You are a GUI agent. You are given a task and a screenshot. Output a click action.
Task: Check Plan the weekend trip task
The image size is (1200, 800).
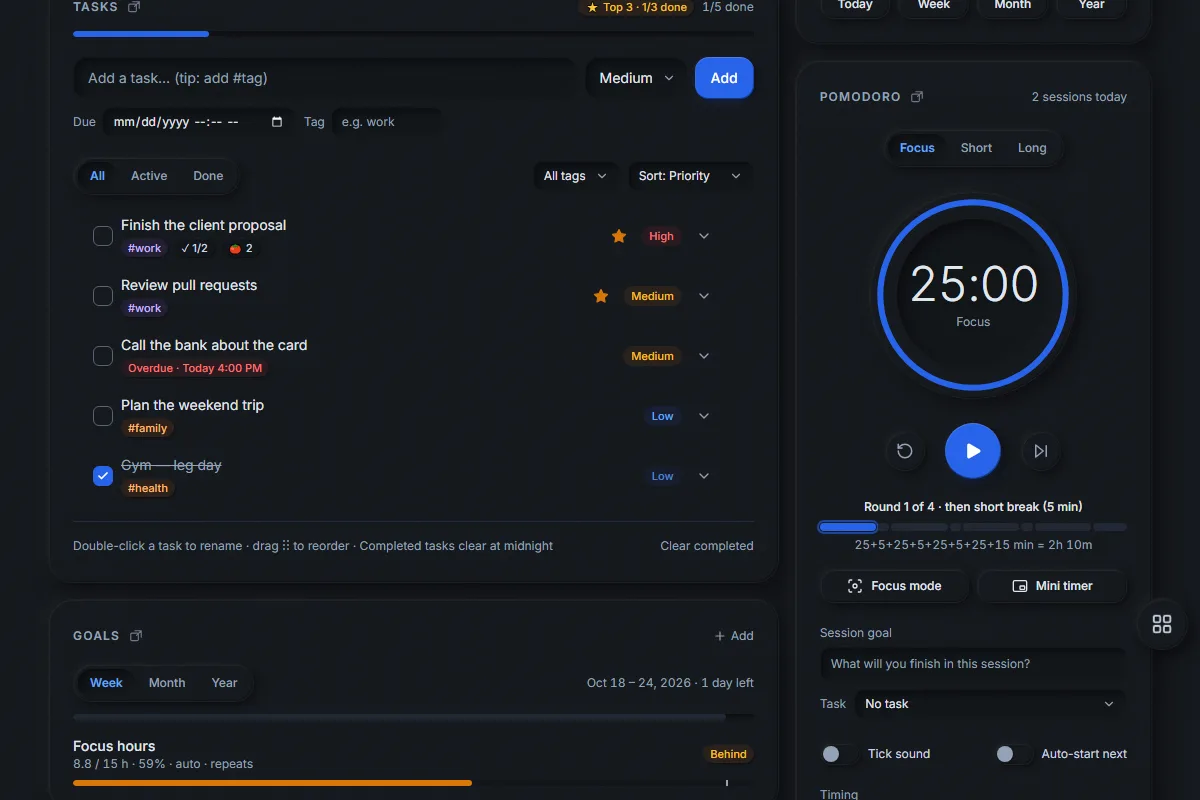103,416
